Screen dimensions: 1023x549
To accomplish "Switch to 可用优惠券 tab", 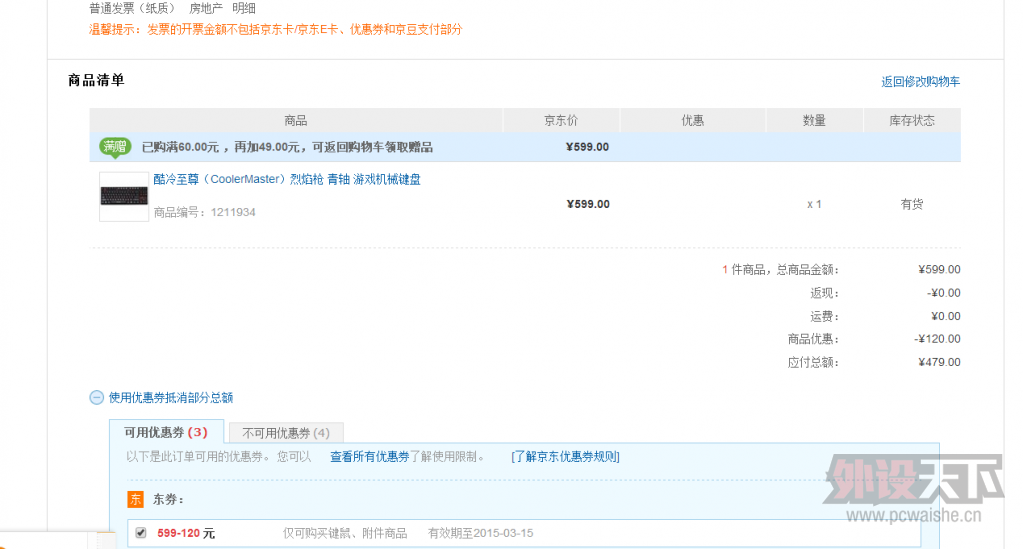I will tap(166, 433).
